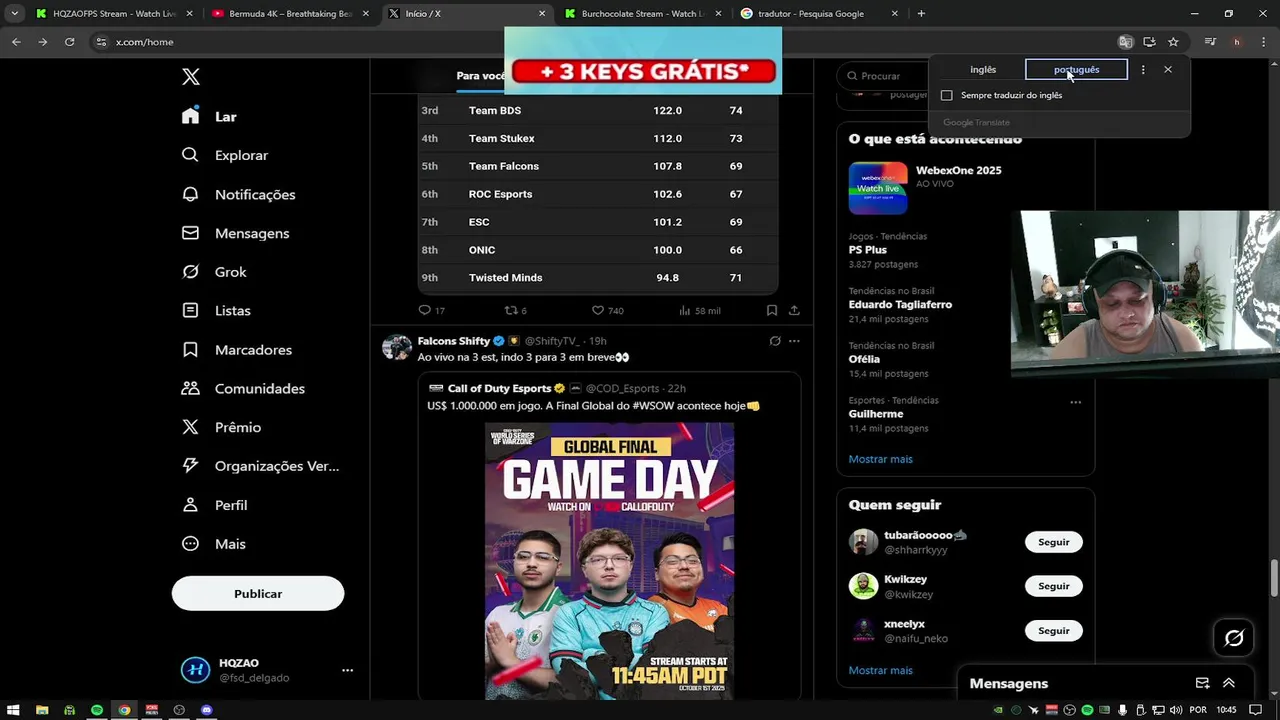Open Marcadores bookmarks in sidebar

click(236, 350)
